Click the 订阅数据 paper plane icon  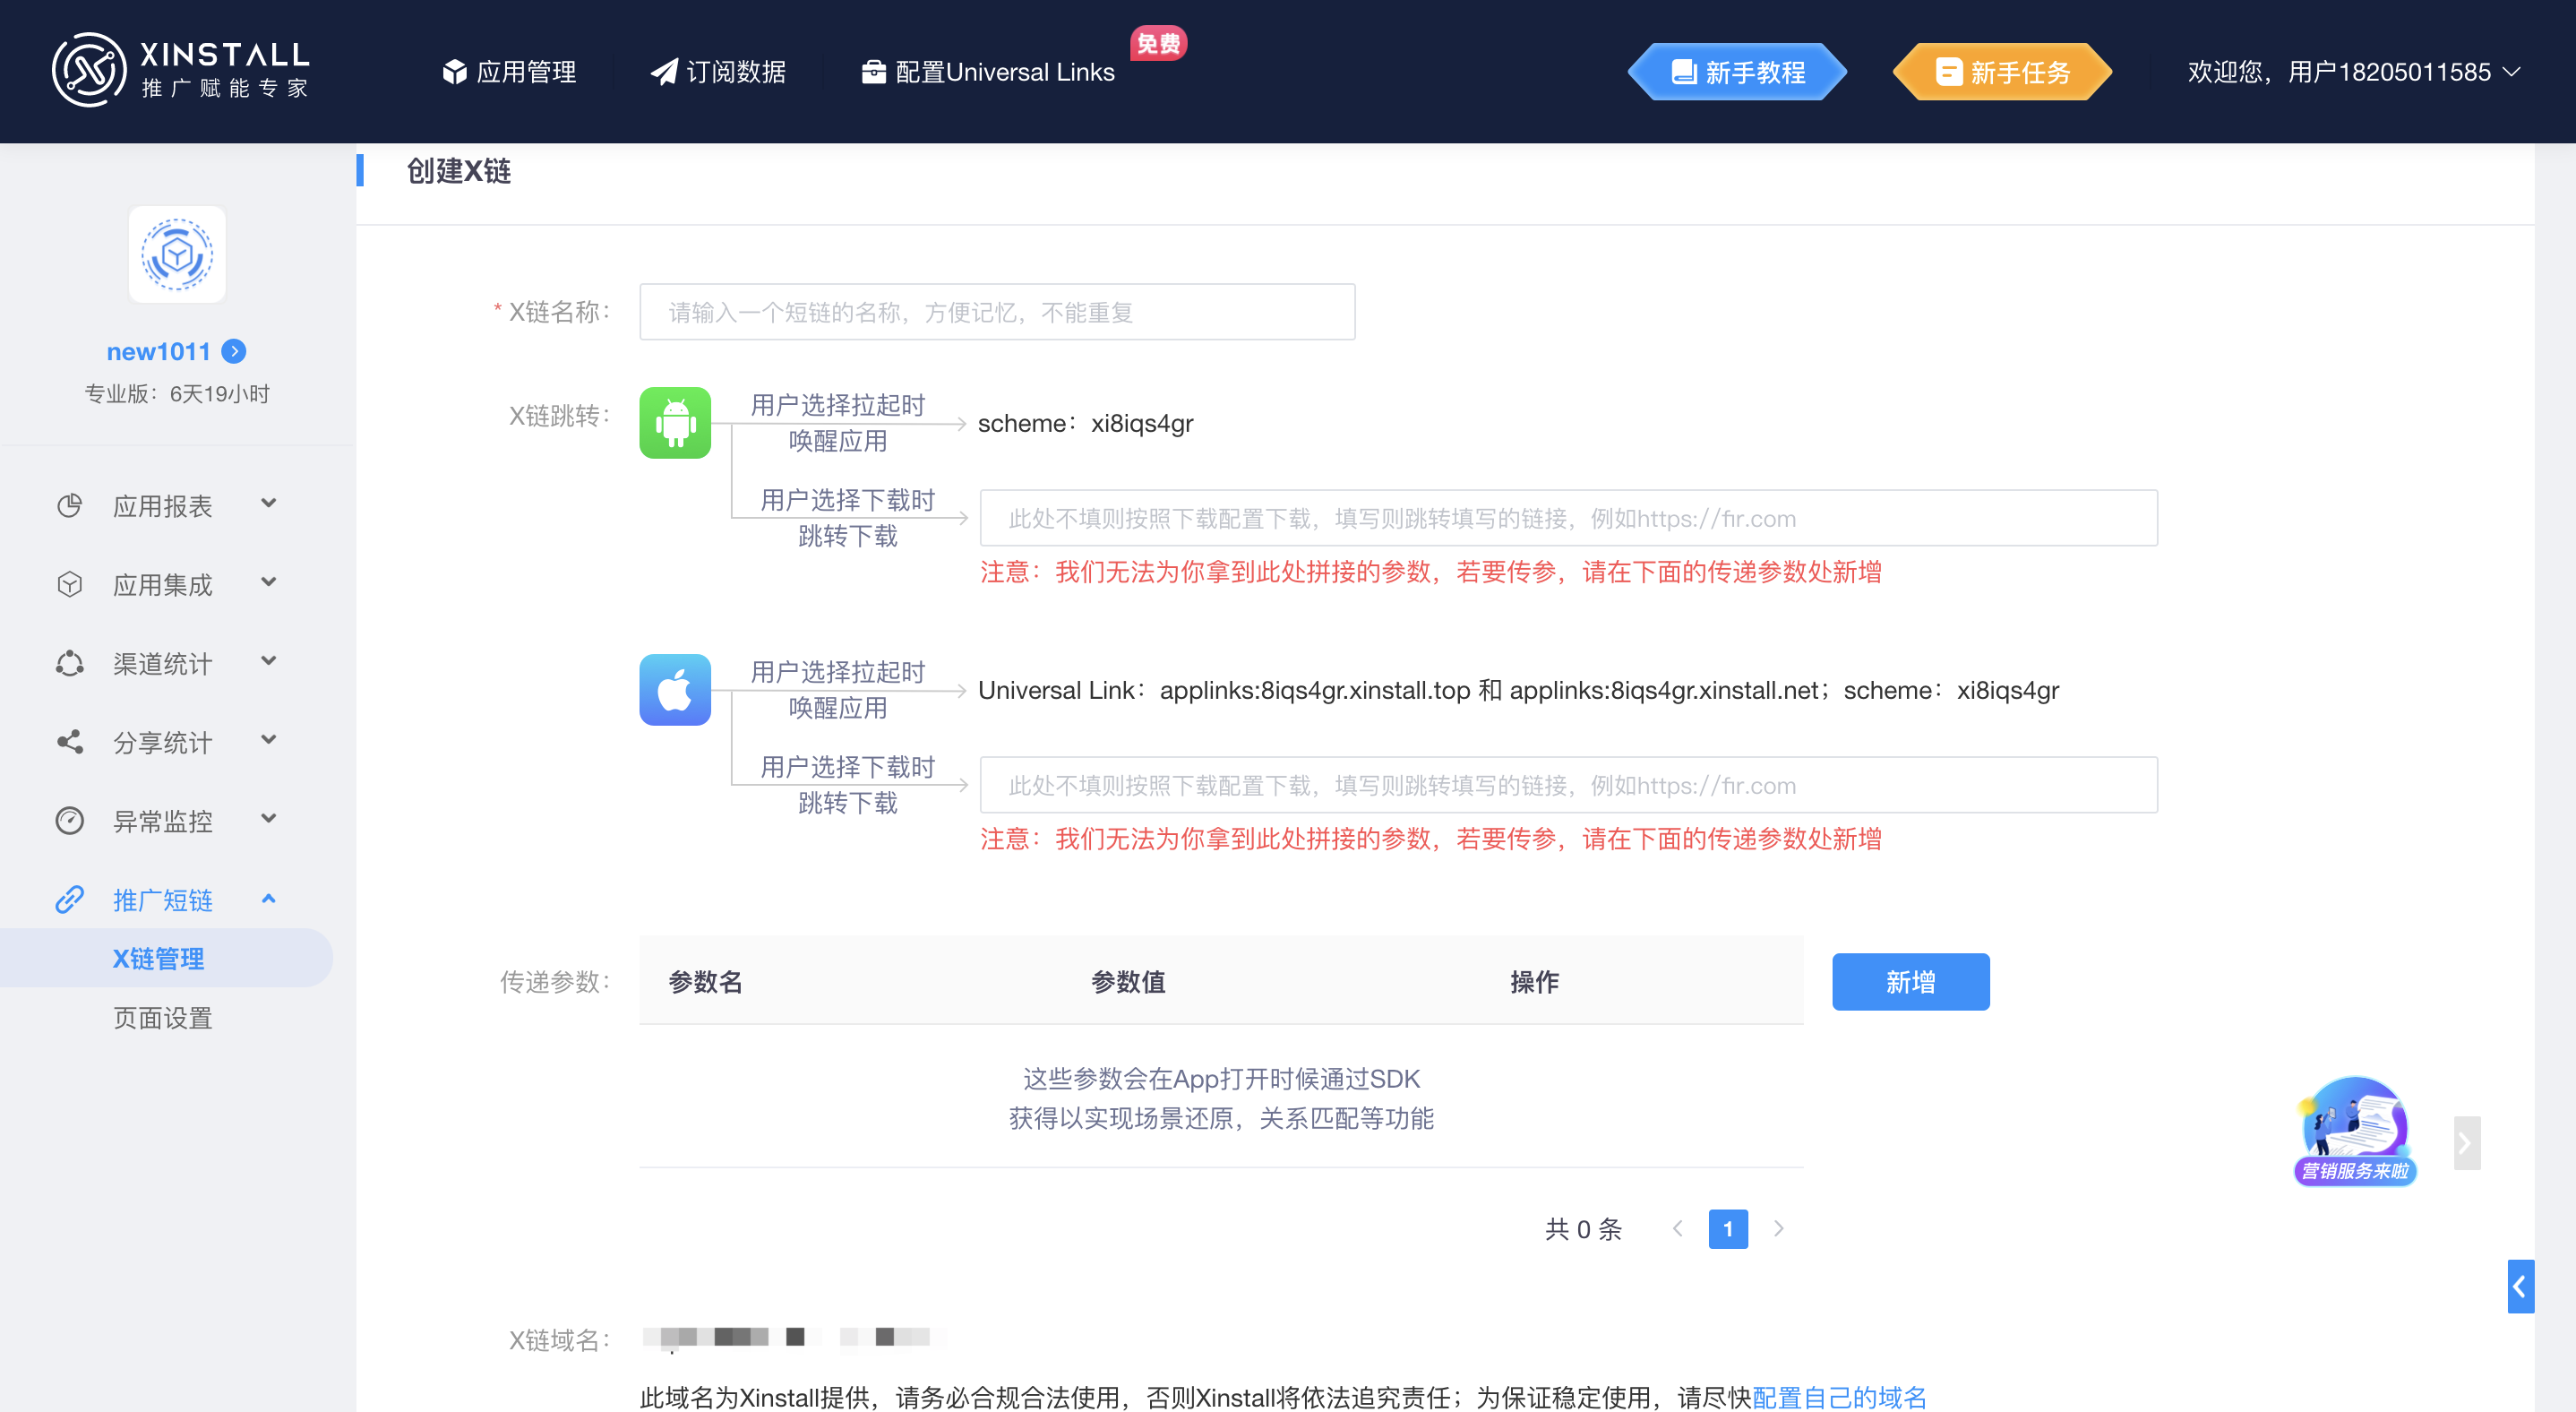coord(664,72)
